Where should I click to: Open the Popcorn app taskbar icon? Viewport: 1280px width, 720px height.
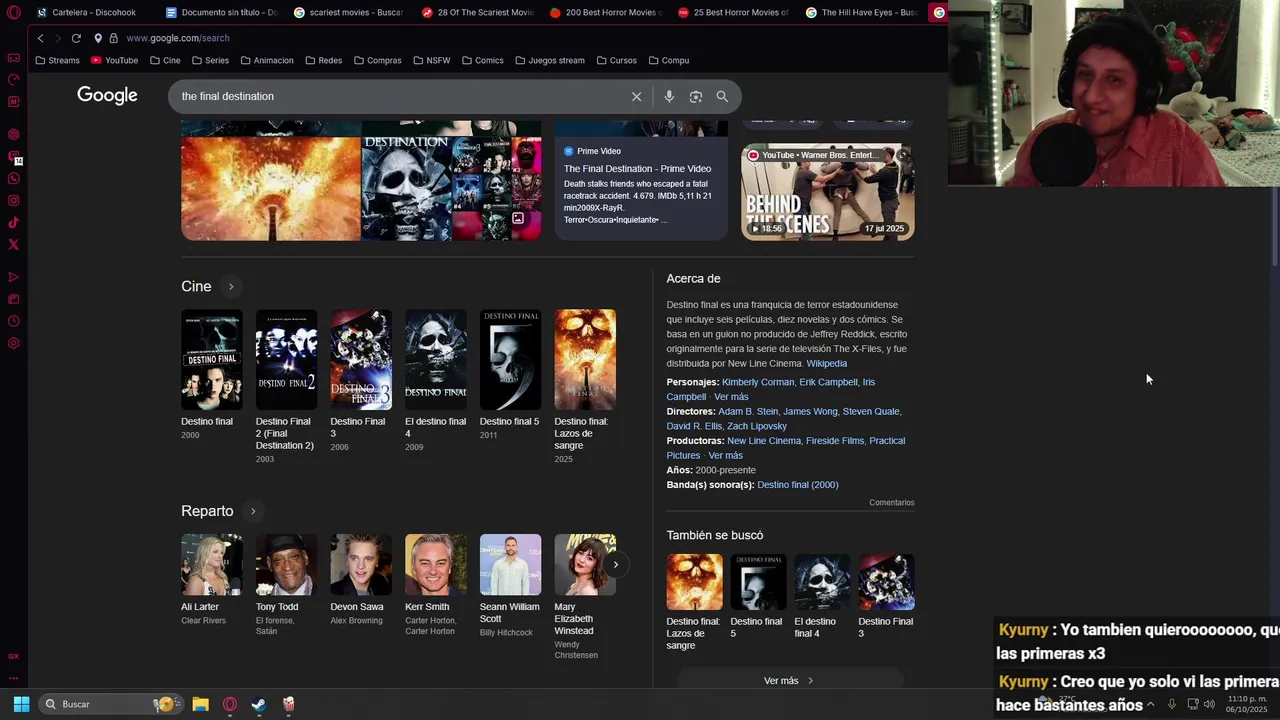(x=288, y=704)
